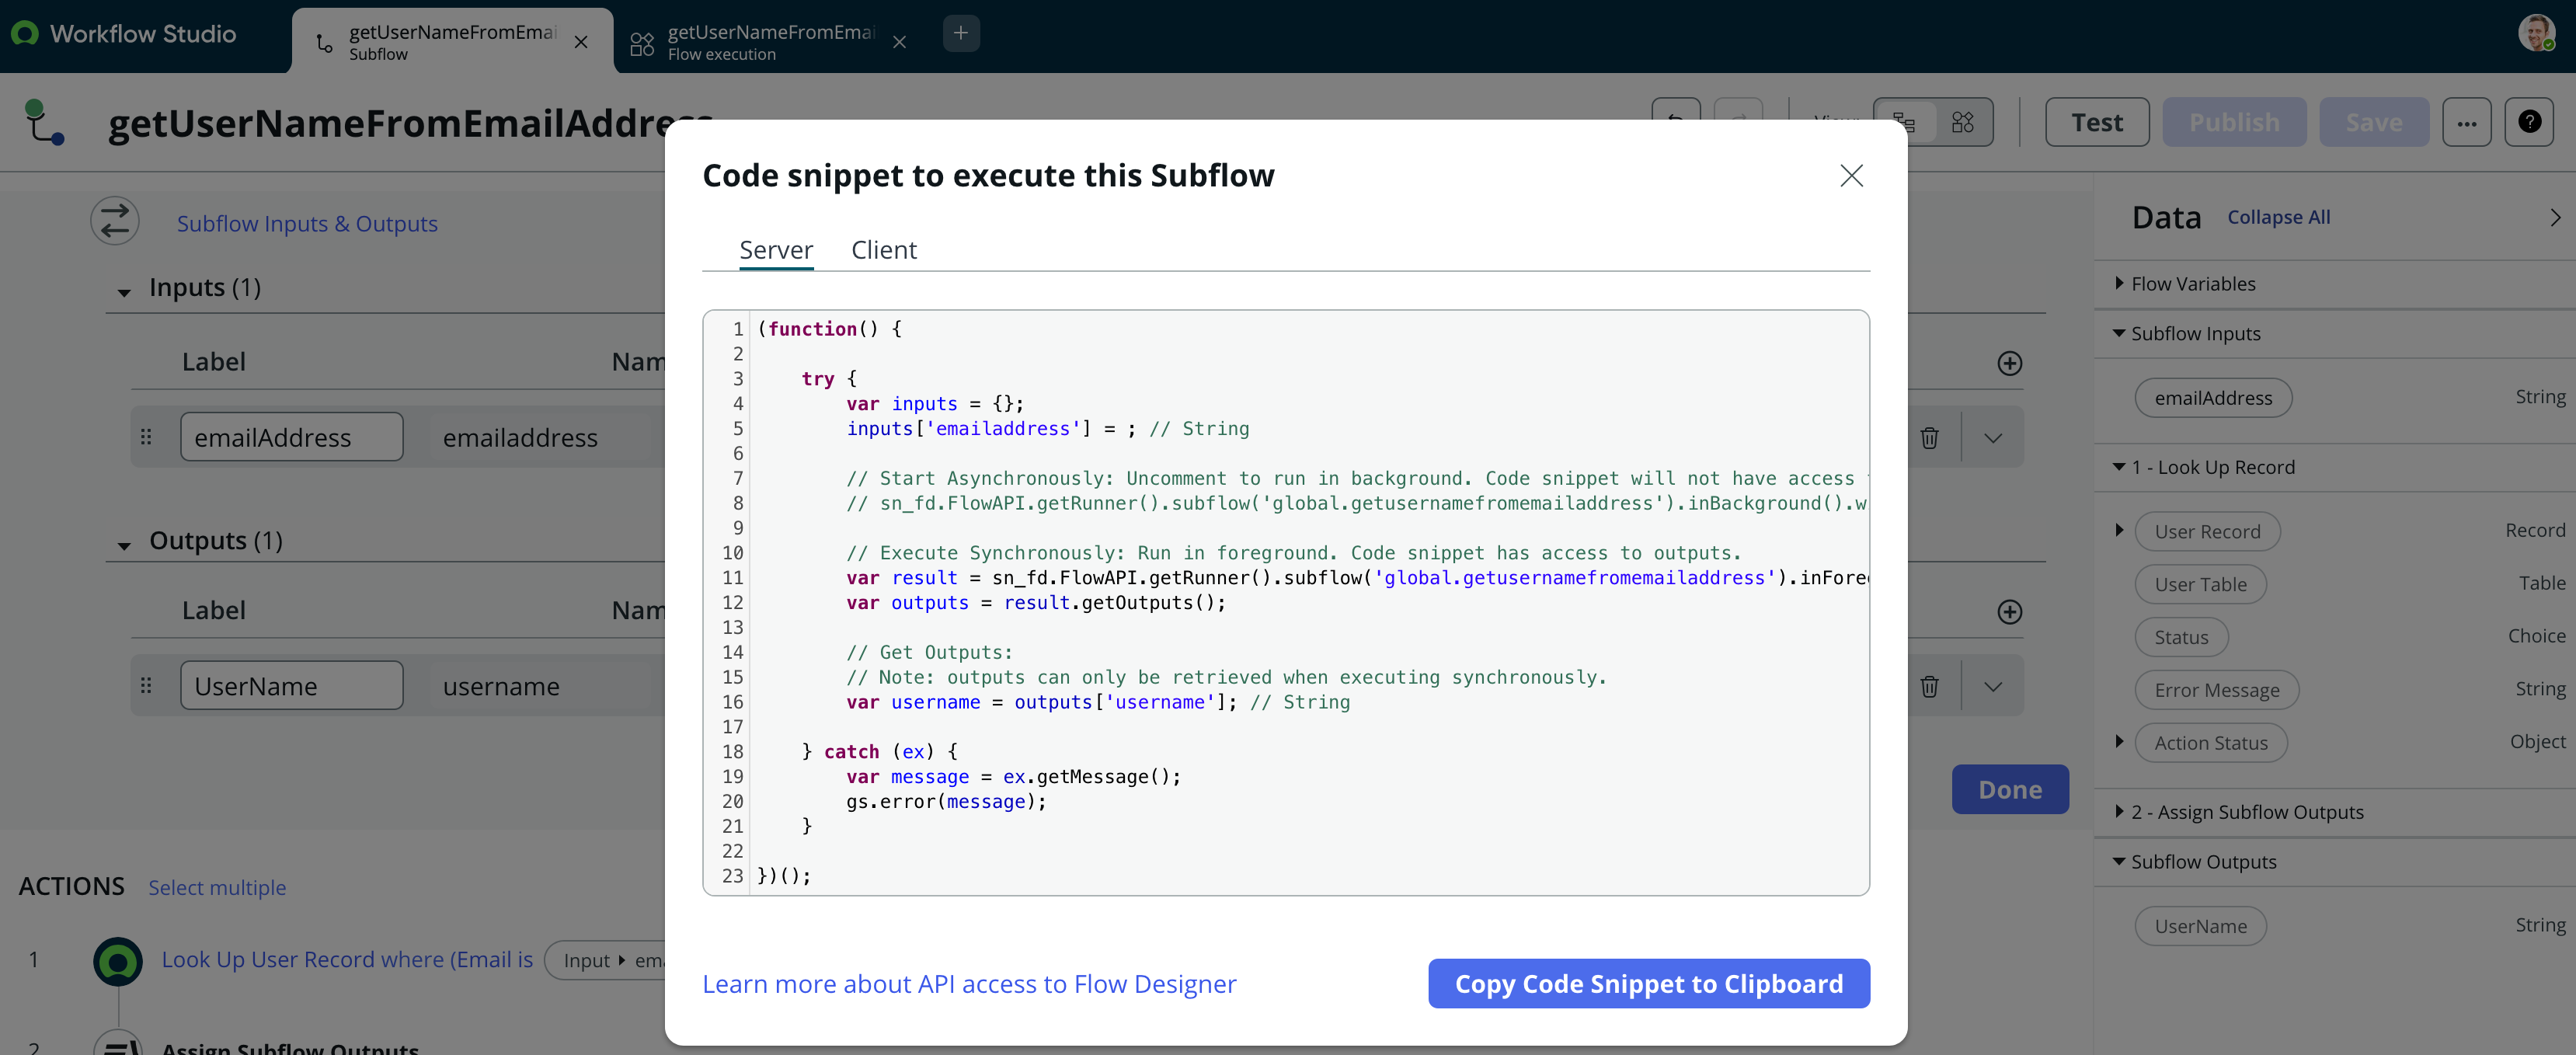
Task: Delete the emailAddress input row
Action: pyautogui.click(x=1929, y=438)
